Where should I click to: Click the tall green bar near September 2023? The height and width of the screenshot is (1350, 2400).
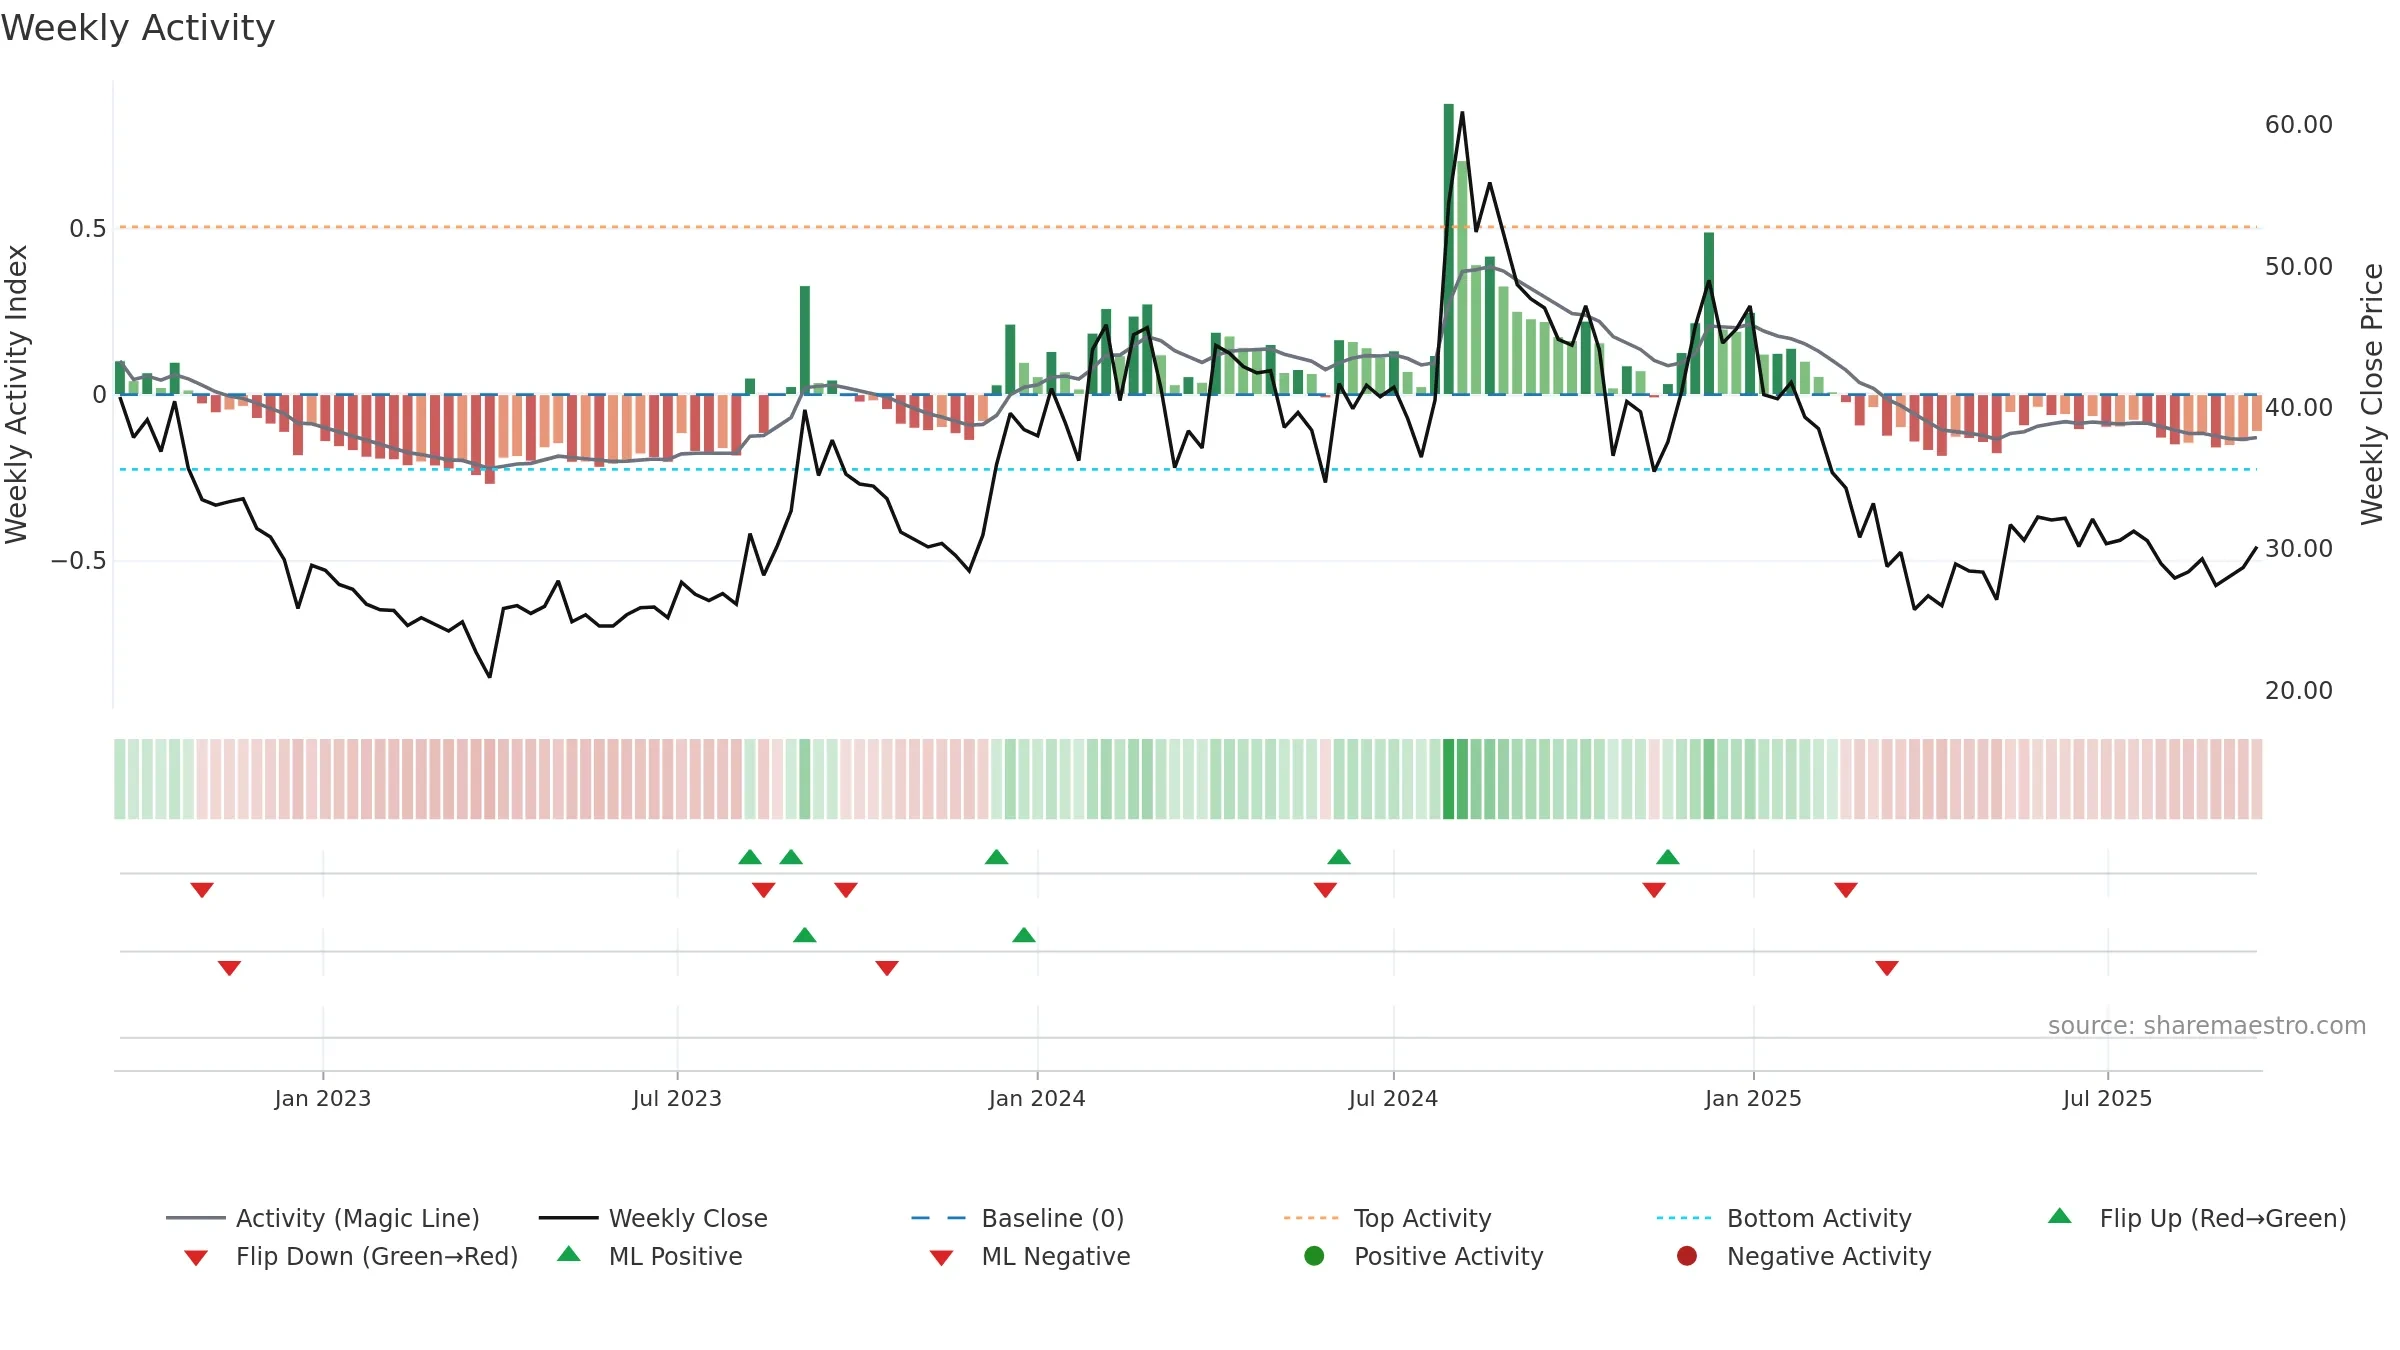805,340
